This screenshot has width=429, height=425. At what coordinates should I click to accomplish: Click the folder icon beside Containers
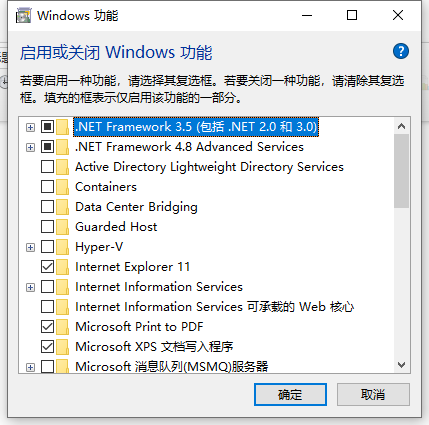pos(62,187)
